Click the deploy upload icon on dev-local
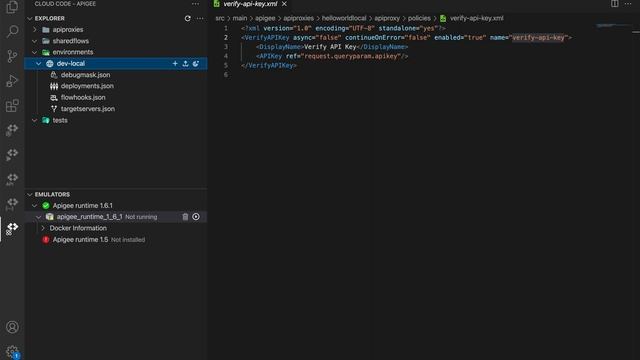Image resolution: width=640 pixels, height=360 pixels. click(x=185, y=64)
